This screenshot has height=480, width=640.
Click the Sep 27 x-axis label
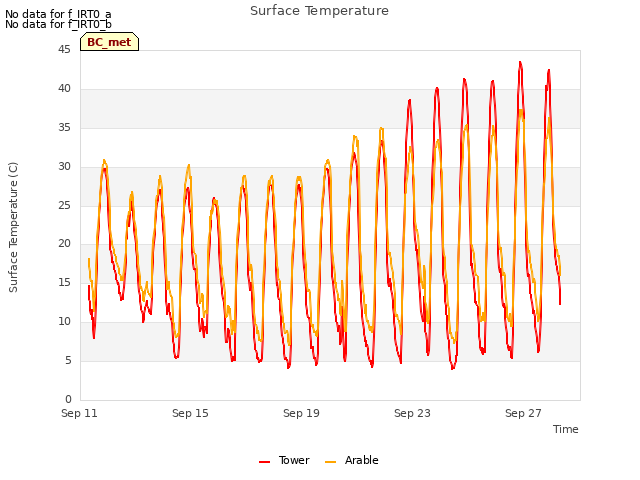pos(523,413)
